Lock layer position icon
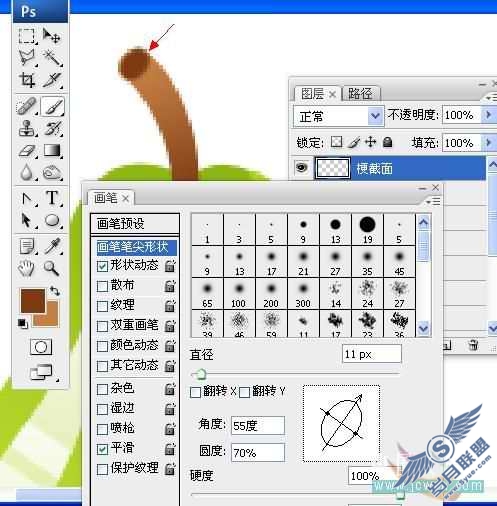Image resolution: width=497 pixels, height=506 pixels. (x=371, y=142)
